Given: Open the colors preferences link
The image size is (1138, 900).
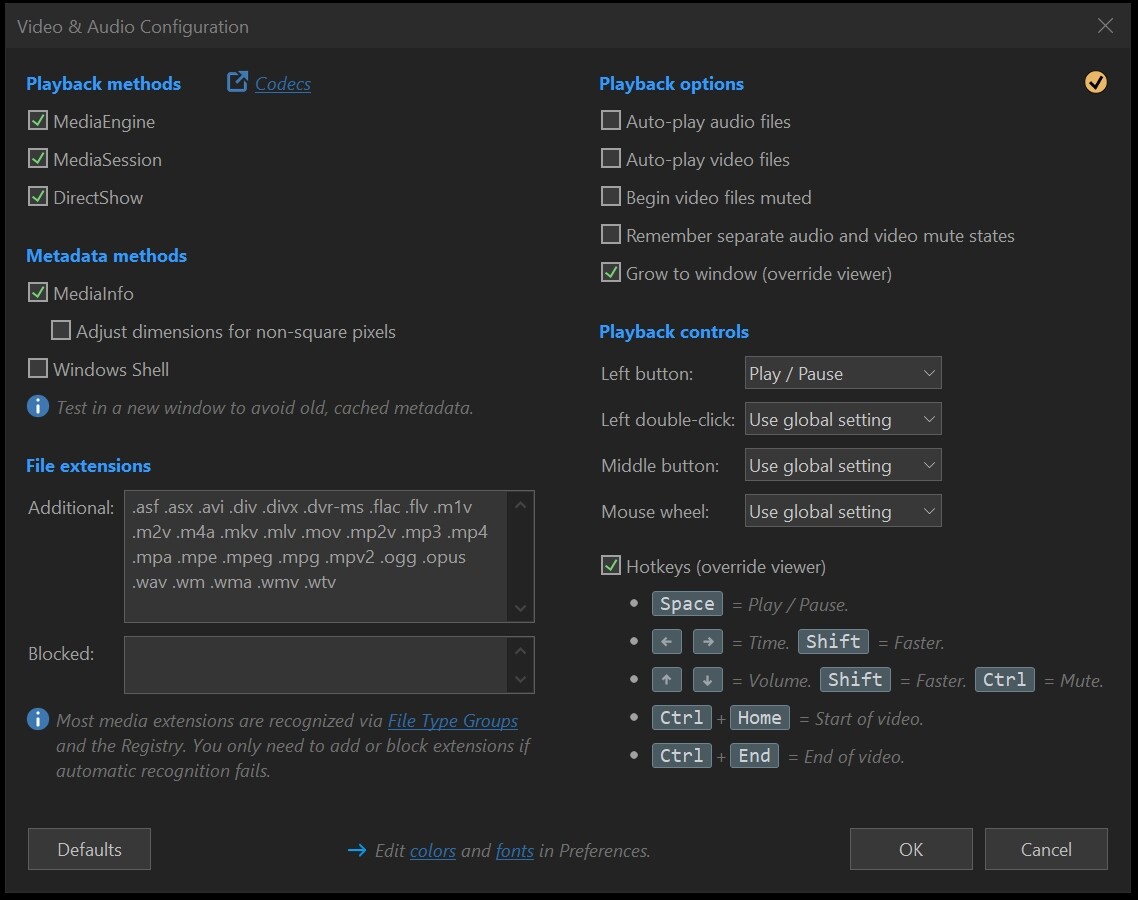Looking at the screenshot, I should click(433, 851).
